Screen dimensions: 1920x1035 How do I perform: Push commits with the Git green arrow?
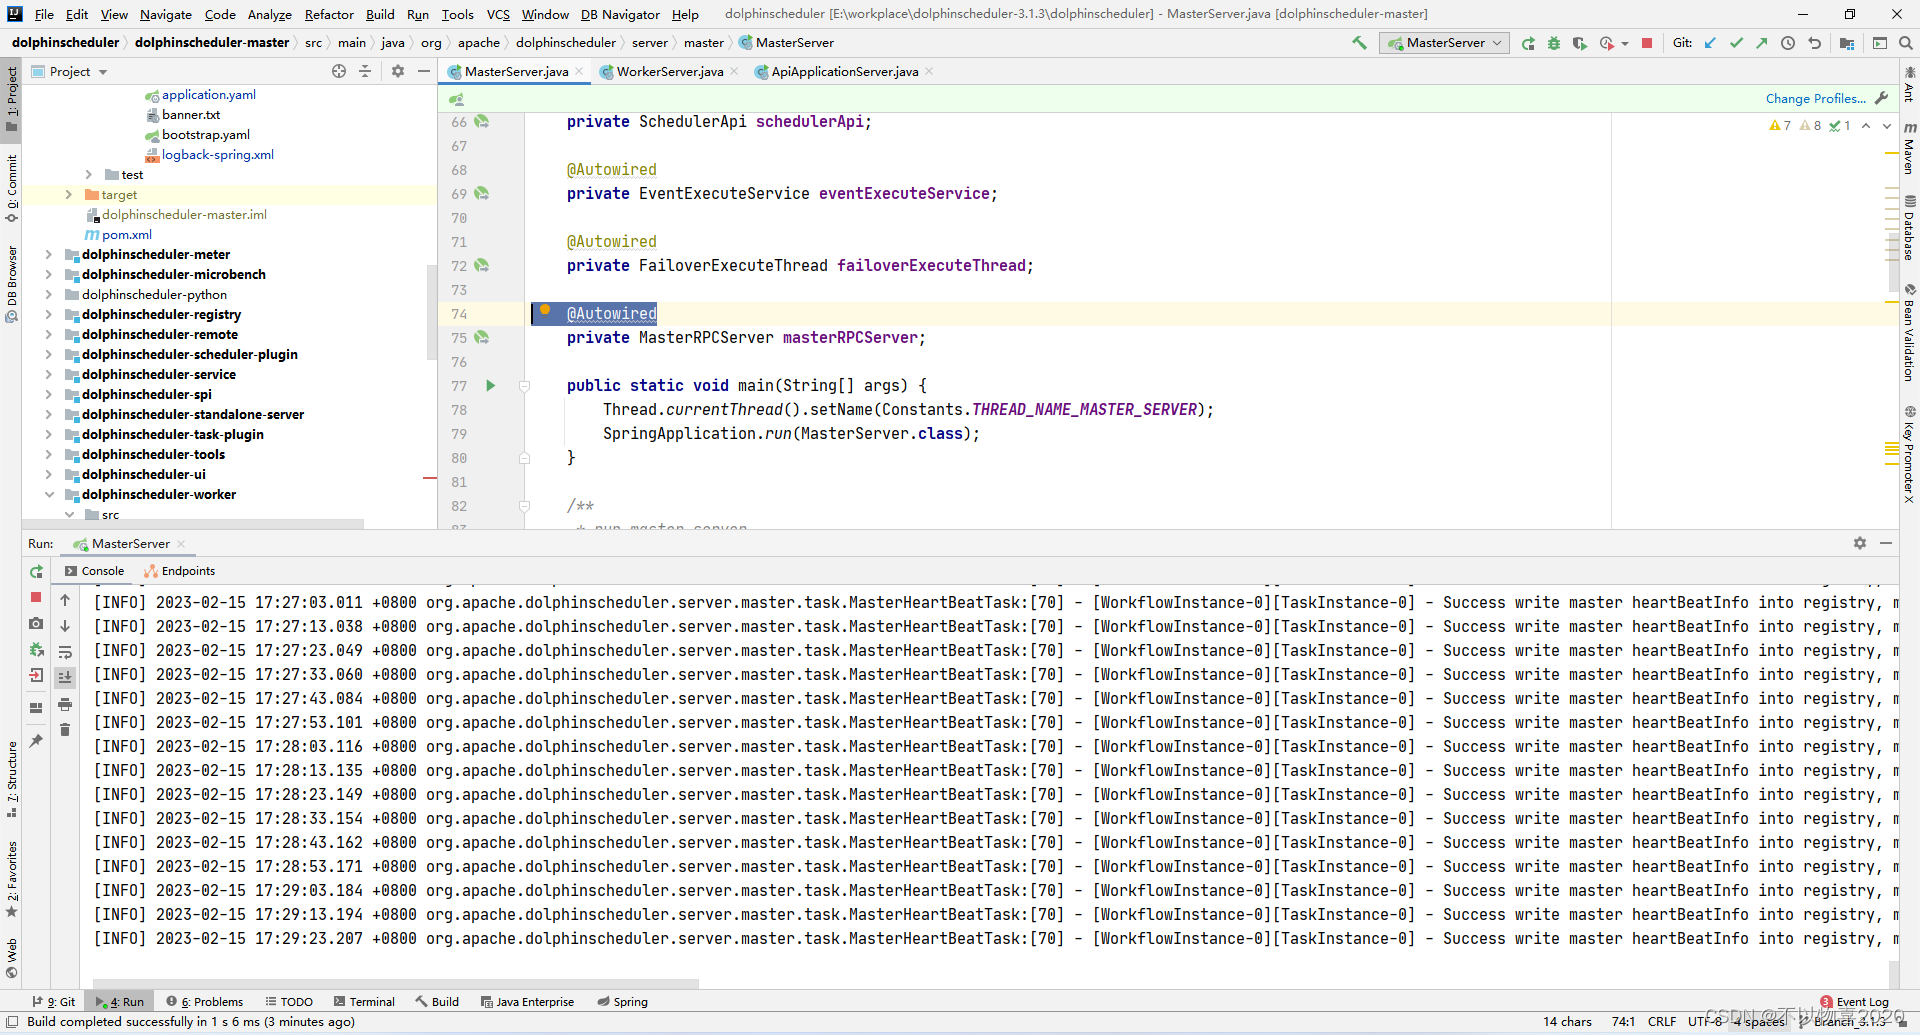[x=1762, y=43]
